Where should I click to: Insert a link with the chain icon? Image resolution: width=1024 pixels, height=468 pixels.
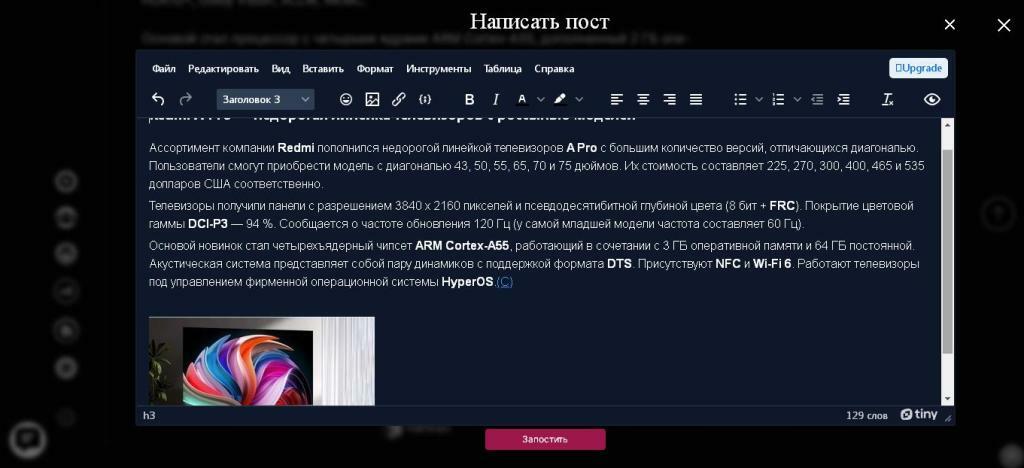pyautogui.click(x=398, y=99)
